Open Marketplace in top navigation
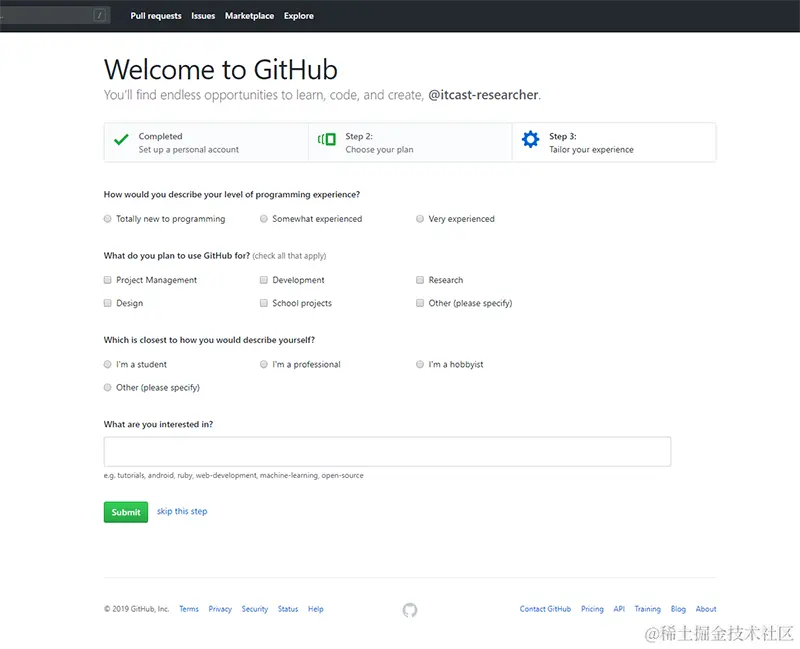 (249, 16)
